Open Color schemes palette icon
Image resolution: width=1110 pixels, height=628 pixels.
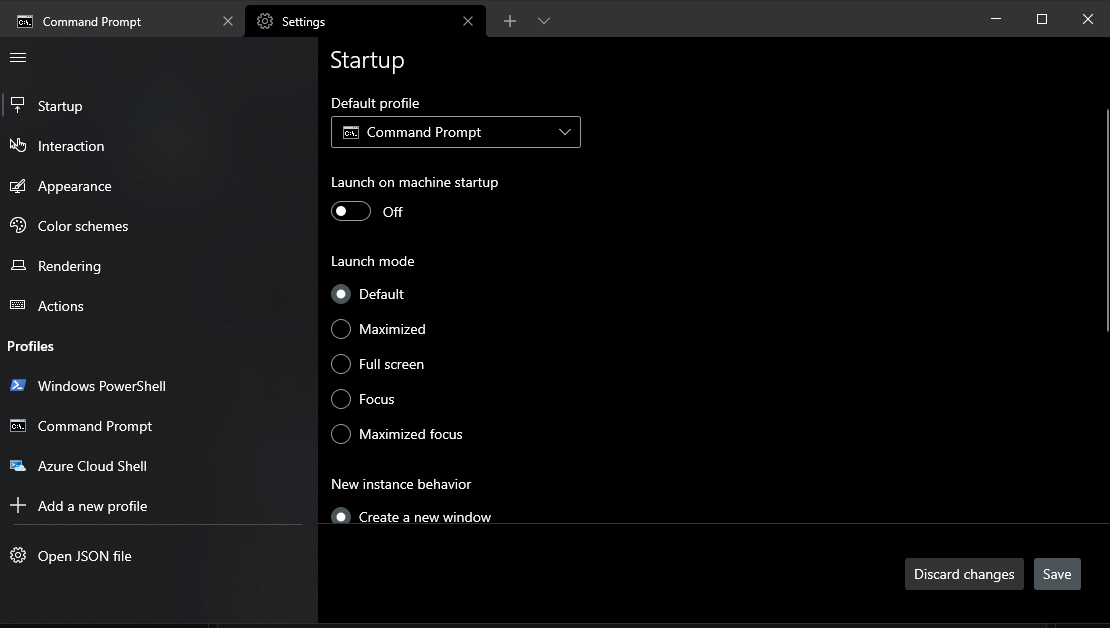point(17,225)
